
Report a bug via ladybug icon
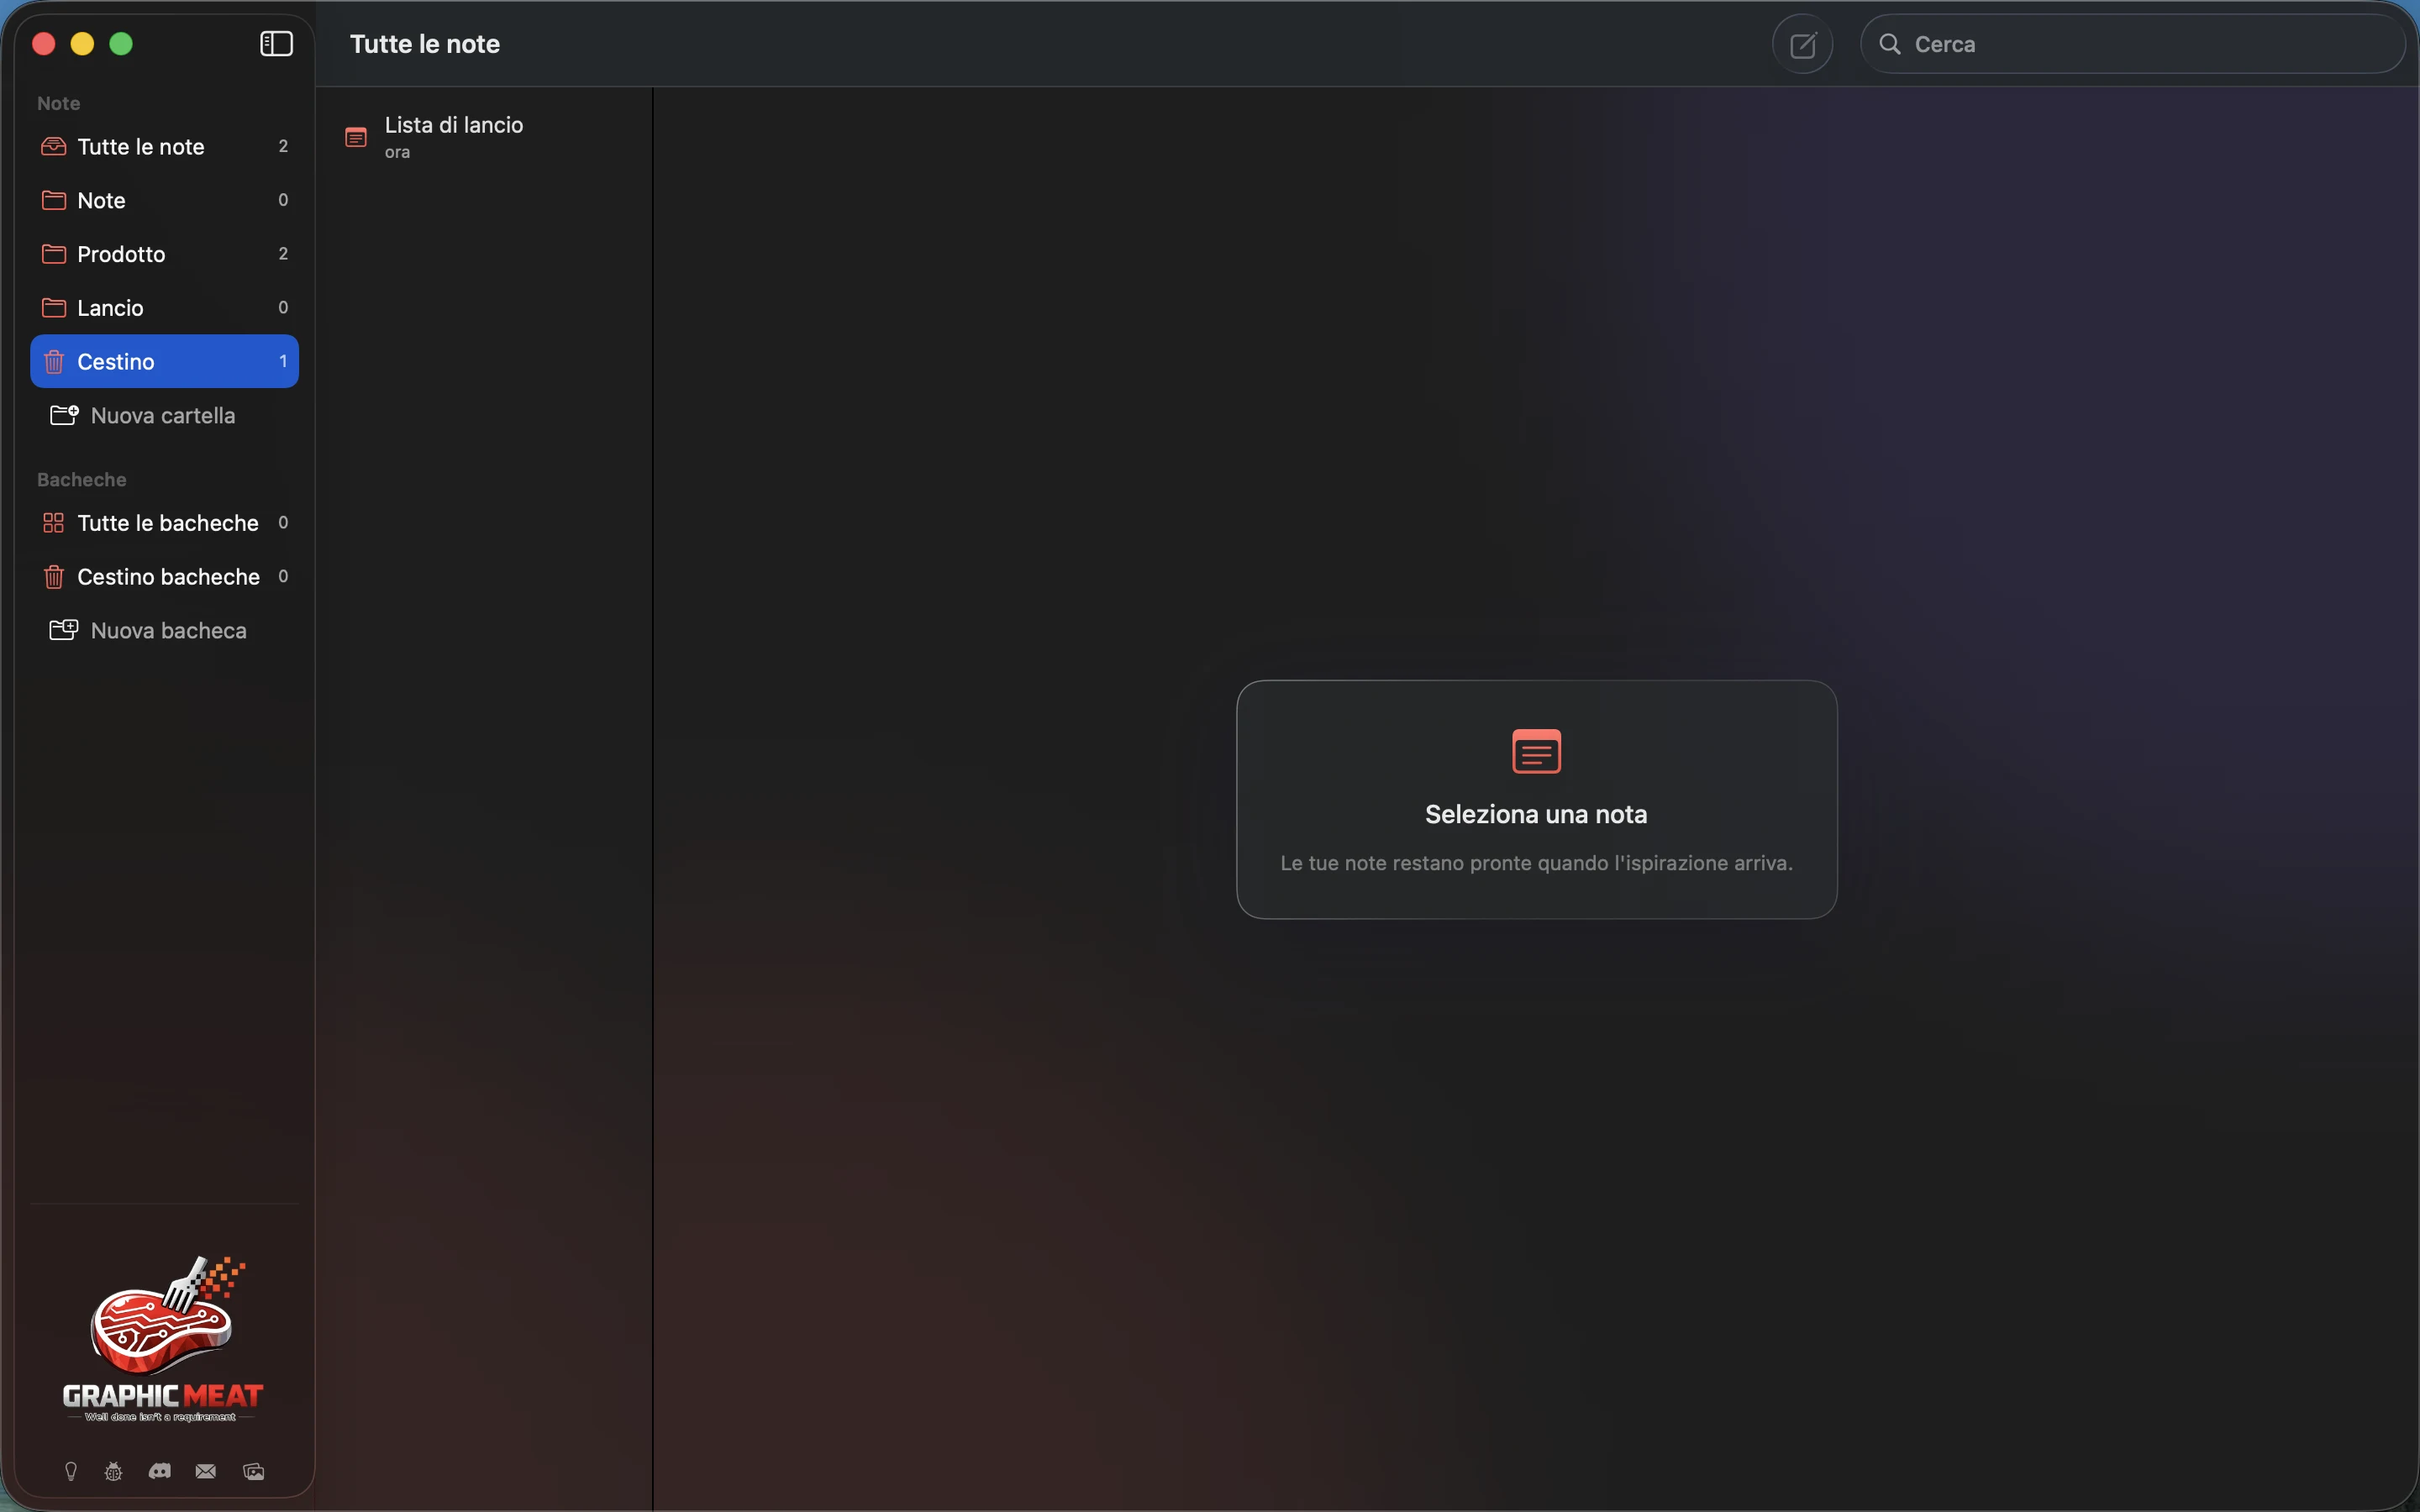click(114, 1471)
